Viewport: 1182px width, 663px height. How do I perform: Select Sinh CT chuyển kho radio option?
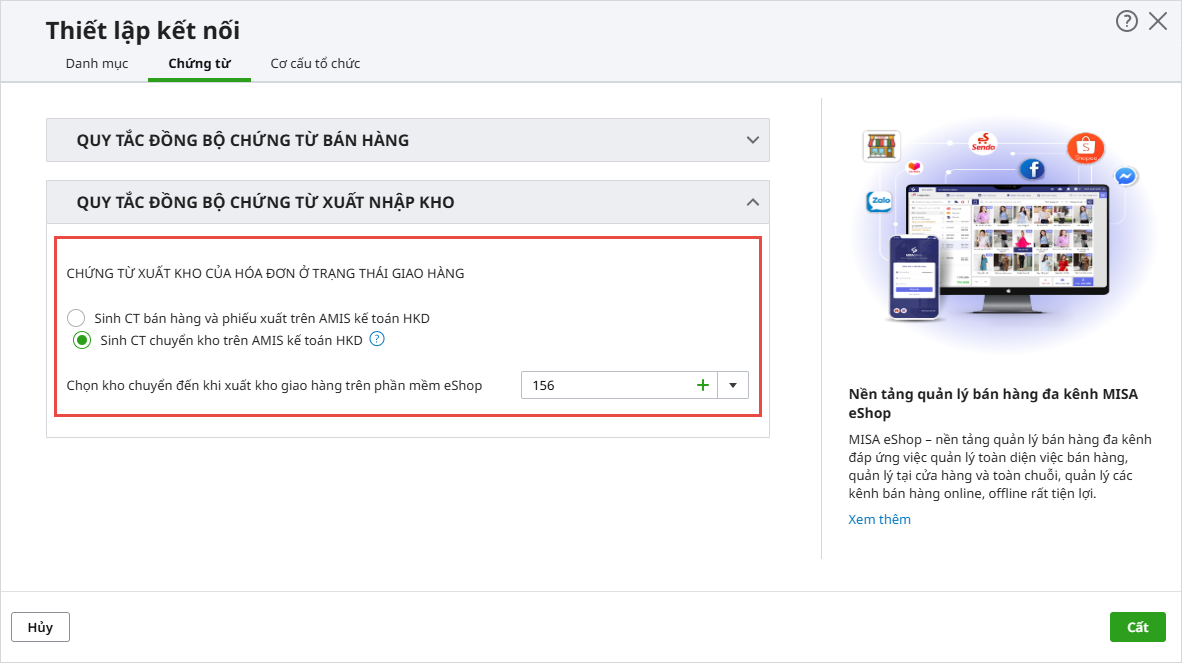82,341
